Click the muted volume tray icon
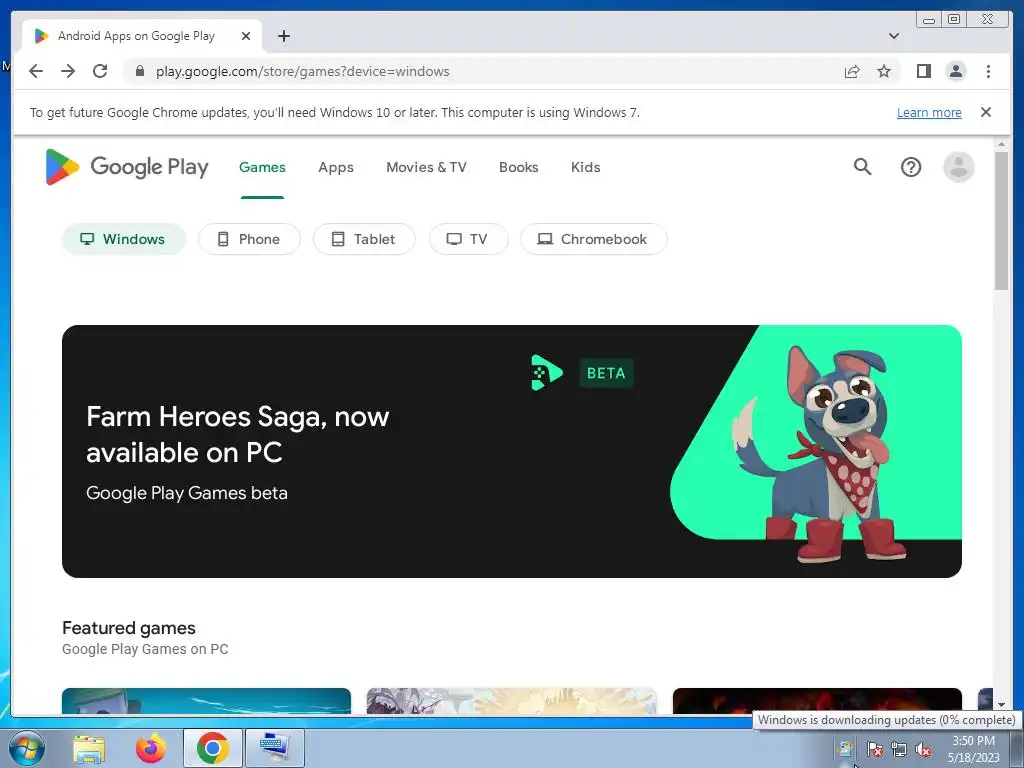 pos(923,749)
